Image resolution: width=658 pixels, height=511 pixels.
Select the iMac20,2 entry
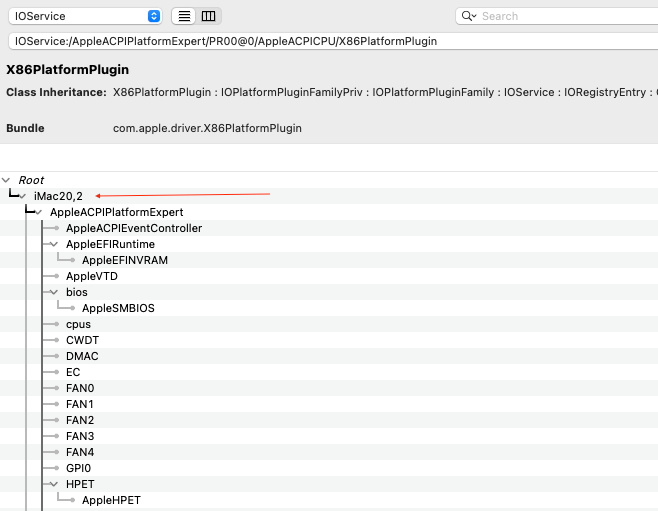58,196
